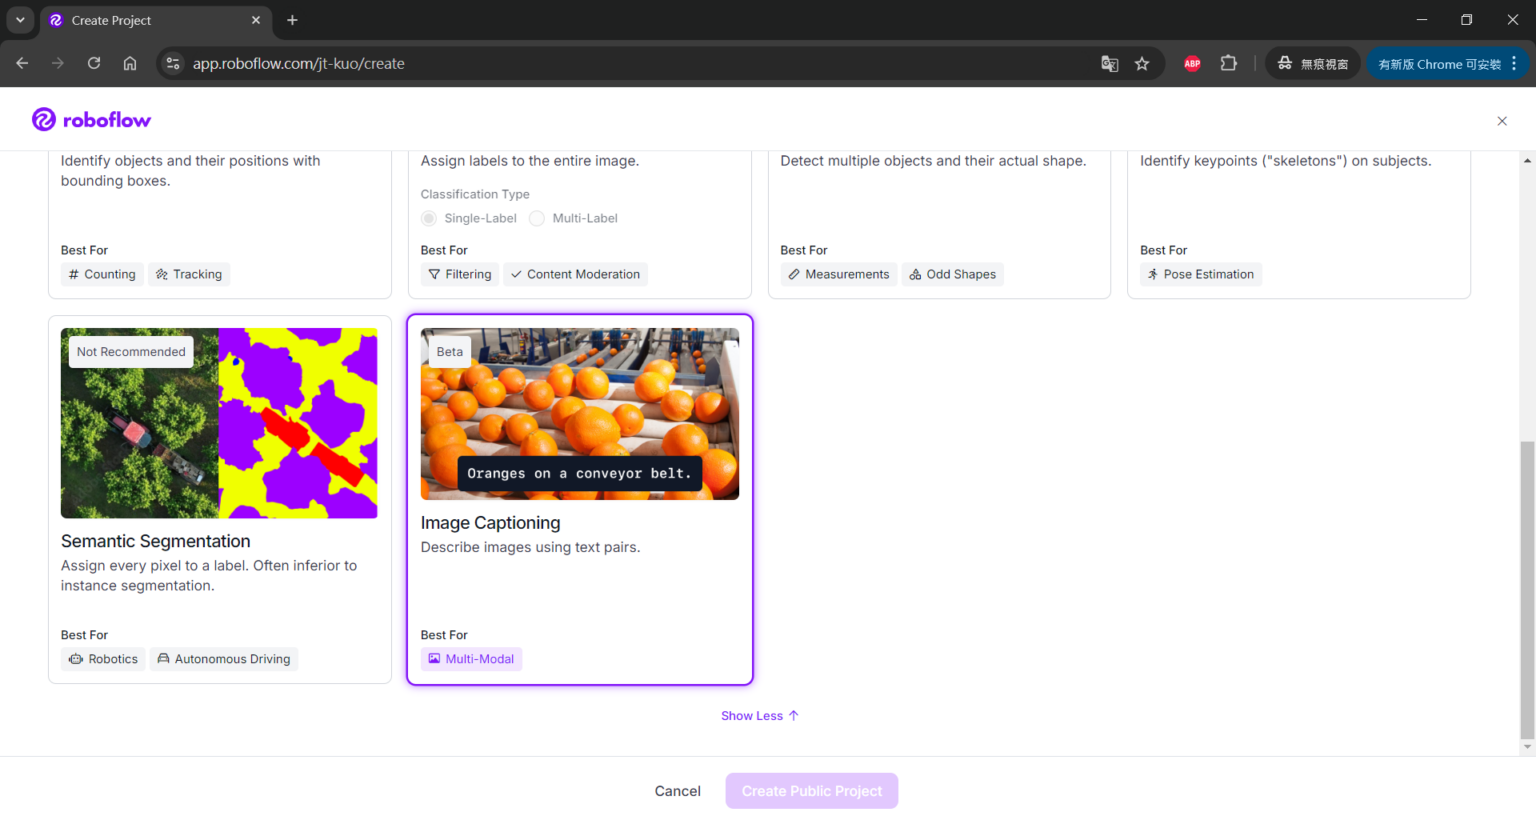The image size is (1536, 824).
Task: Click the Multi-Modal tag
Action: pos(471,659)
